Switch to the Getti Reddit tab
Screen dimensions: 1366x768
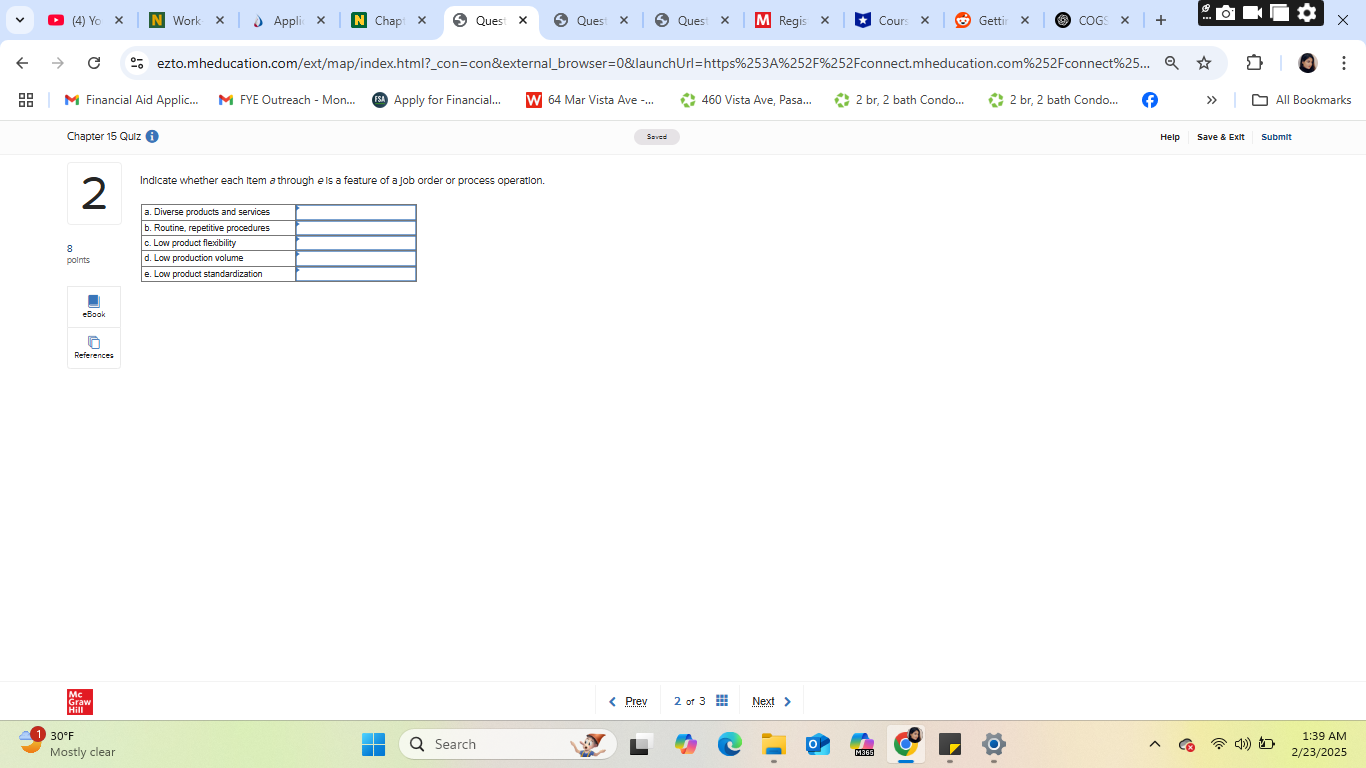[995, 20]
